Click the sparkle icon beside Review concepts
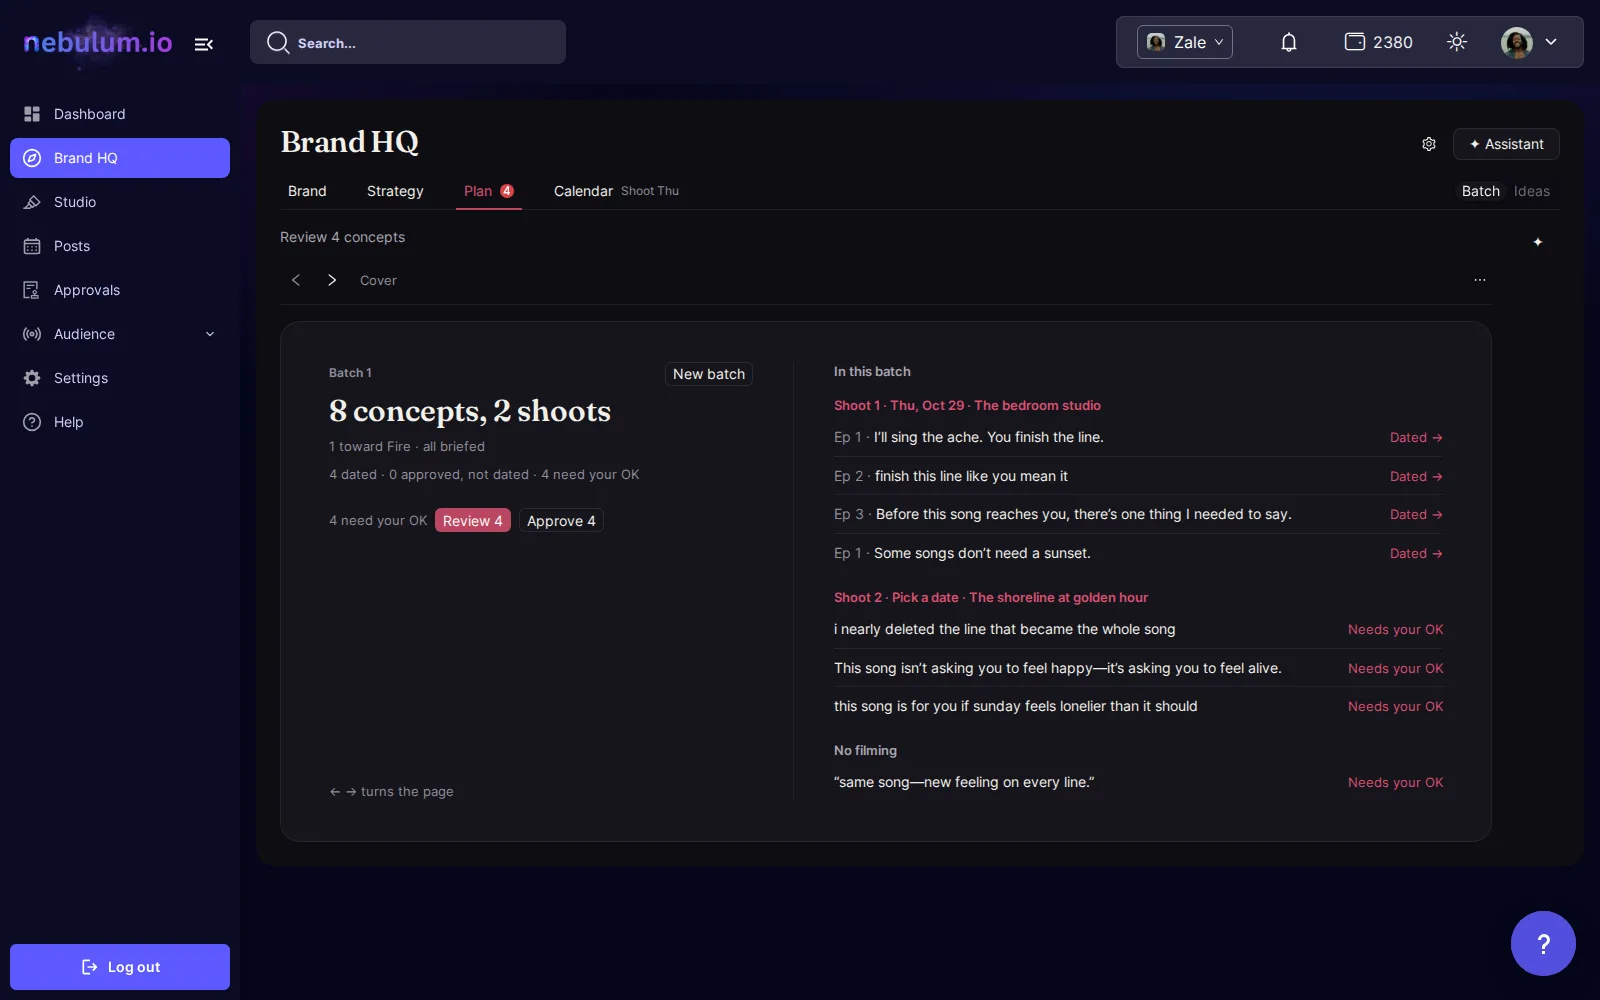The height and width of the screenshot is (1000, 1600). click(1538, 242)
